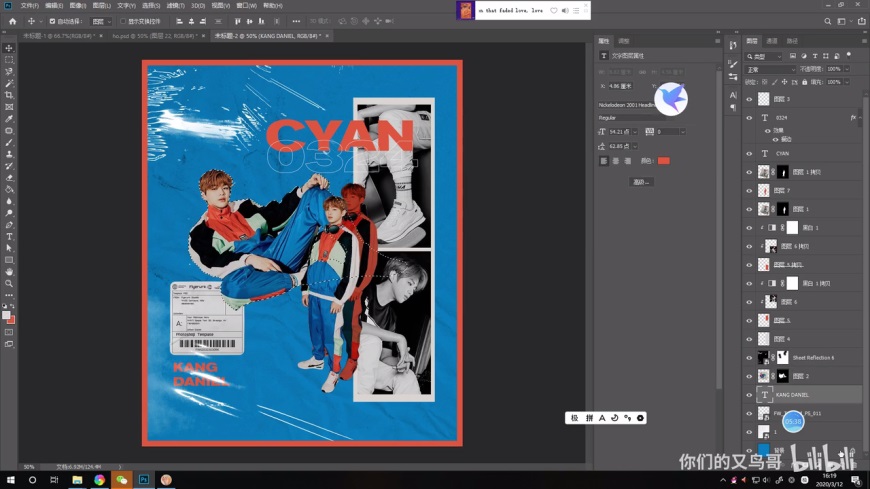870x489 pixels.
Task: Select center align text button
Action: tap(616, 161)
